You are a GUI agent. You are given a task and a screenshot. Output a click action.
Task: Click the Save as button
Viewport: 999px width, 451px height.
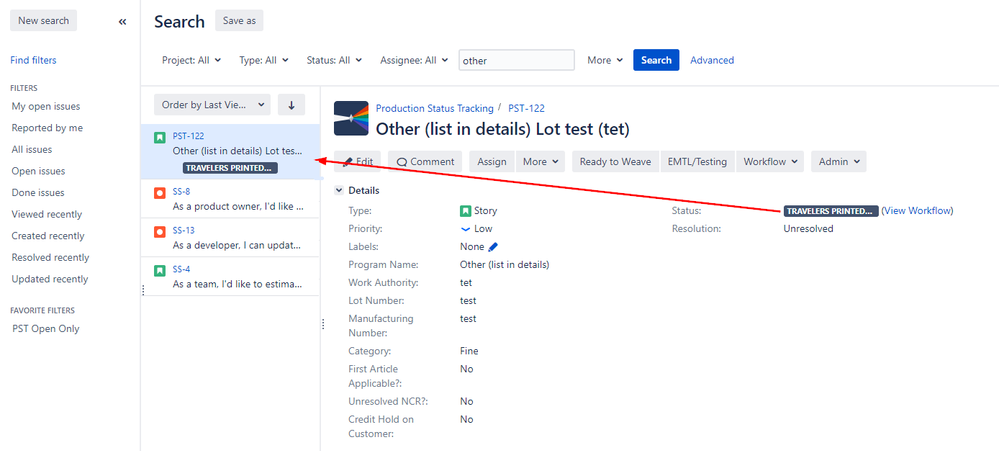[x=239, y=20]
